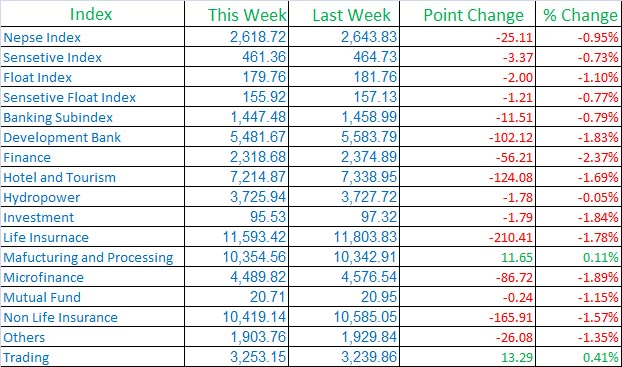Click Trading percent change 0.41%
This screenshot has height=367, width=622.
[600, 357]
